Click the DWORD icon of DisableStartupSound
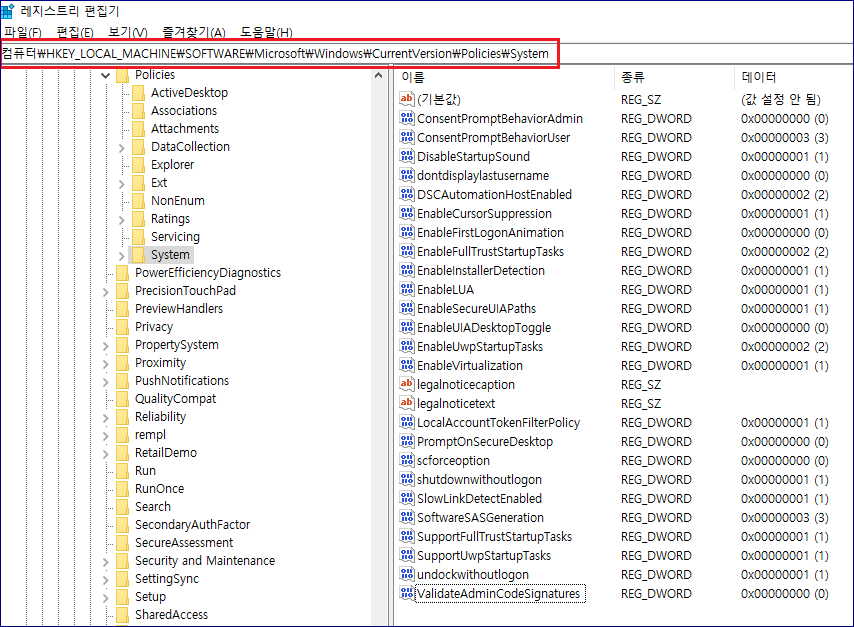The height and width of the screenshot is (627, 854). (x=407, y=156)
